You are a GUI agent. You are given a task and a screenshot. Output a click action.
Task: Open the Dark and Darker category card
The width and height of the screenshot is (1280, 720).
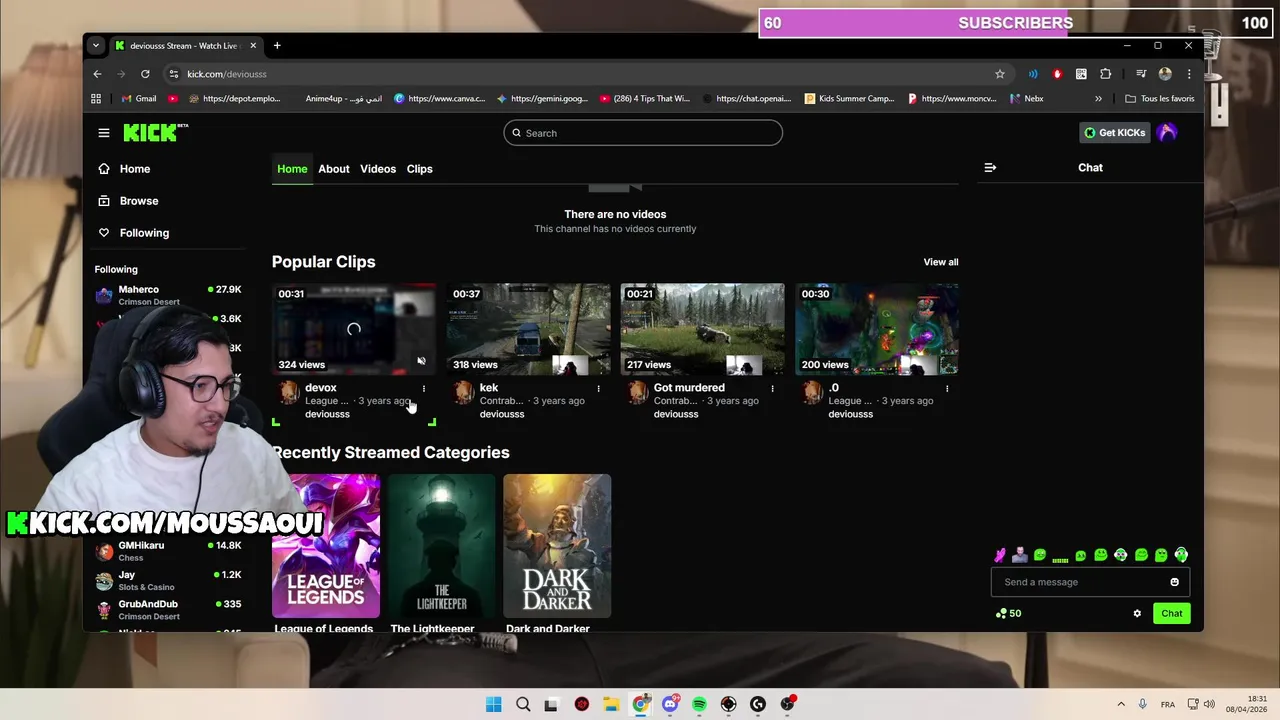click(x=557, y=546)
